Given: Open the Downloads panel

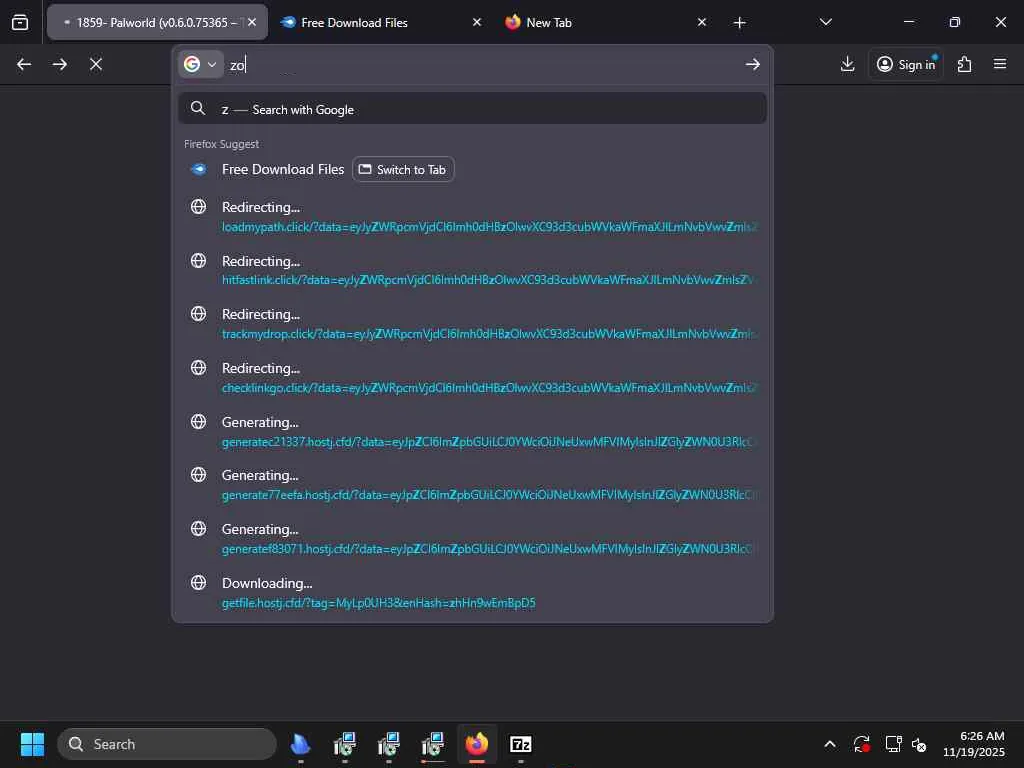Looking at the screenshot, I should [x=847, y=64].
